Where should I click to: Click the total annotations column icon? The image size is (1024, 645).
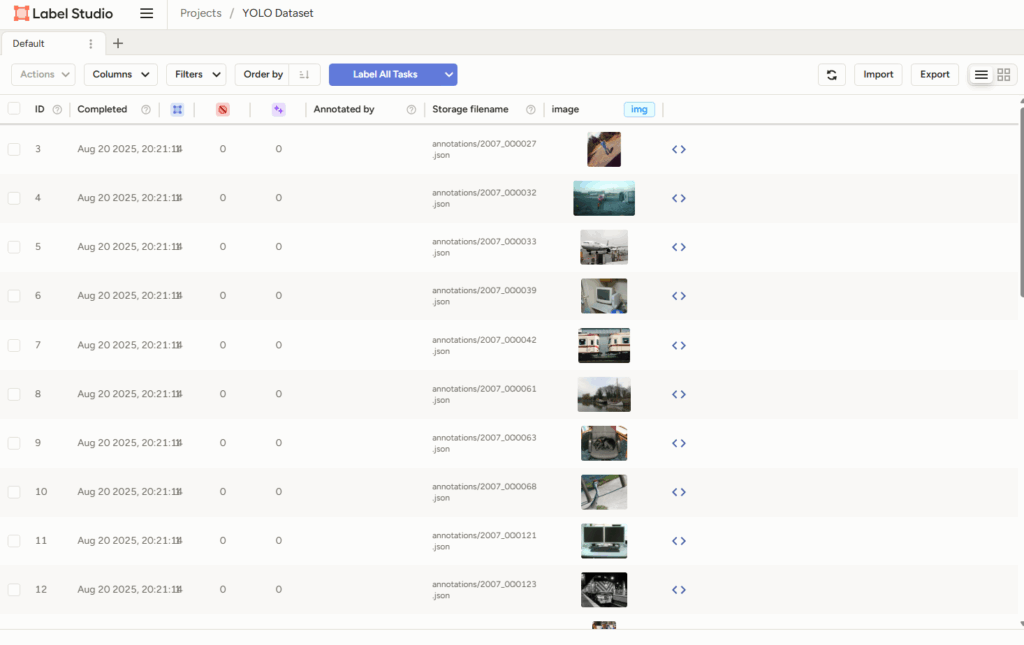pos(177,110)
